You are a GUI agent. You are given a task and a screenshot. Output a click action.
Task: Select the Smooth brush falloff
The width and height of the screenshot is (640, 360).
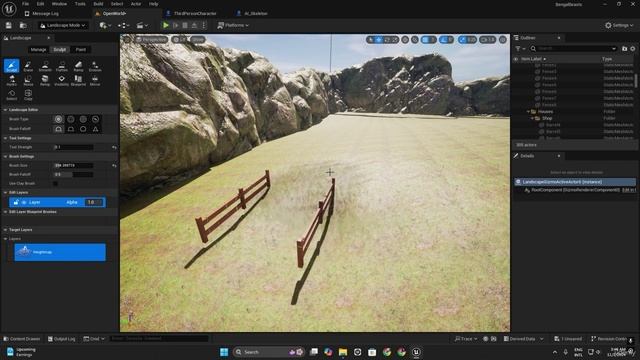(x=58, y=129)
